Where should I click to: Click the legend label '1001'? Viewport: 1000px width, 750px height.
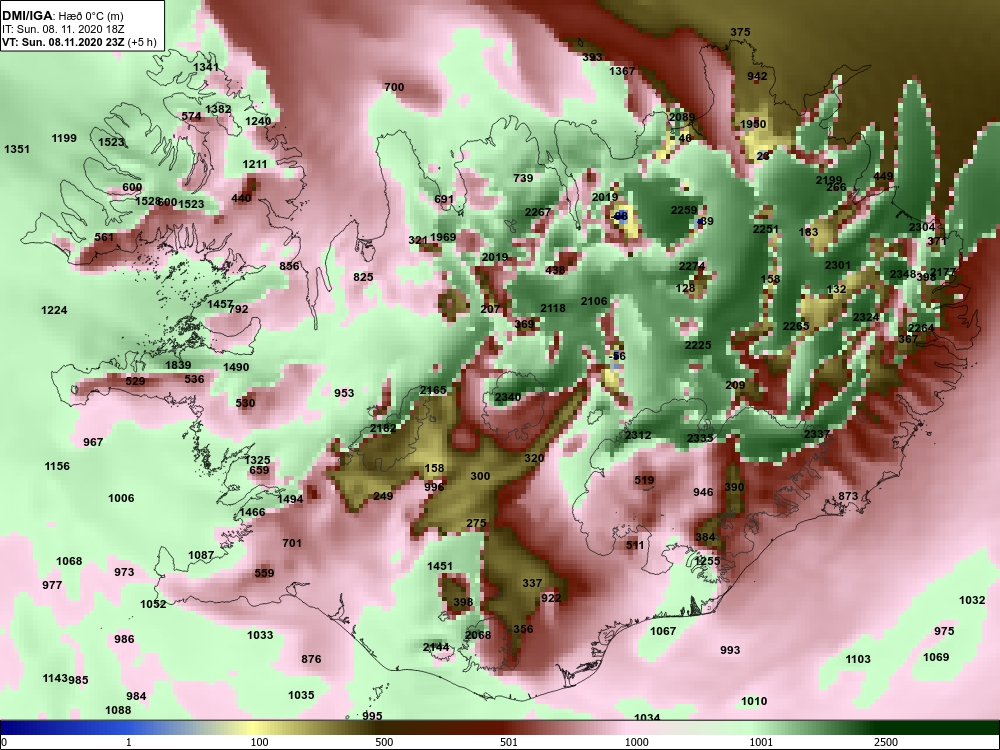pos(761,742)
